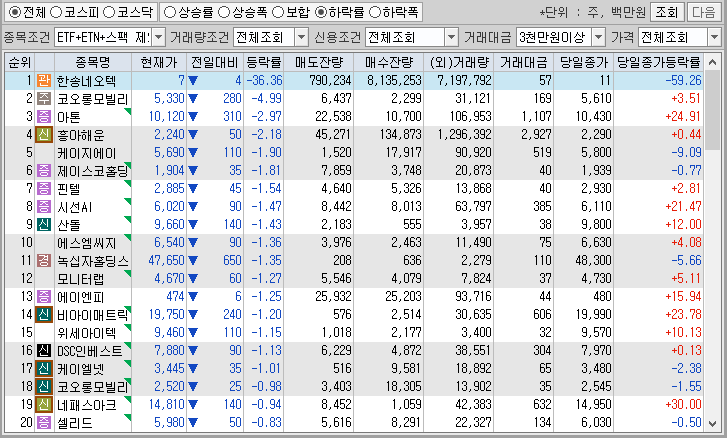Select the 상승폭 radio button

(x=224, y=12)
